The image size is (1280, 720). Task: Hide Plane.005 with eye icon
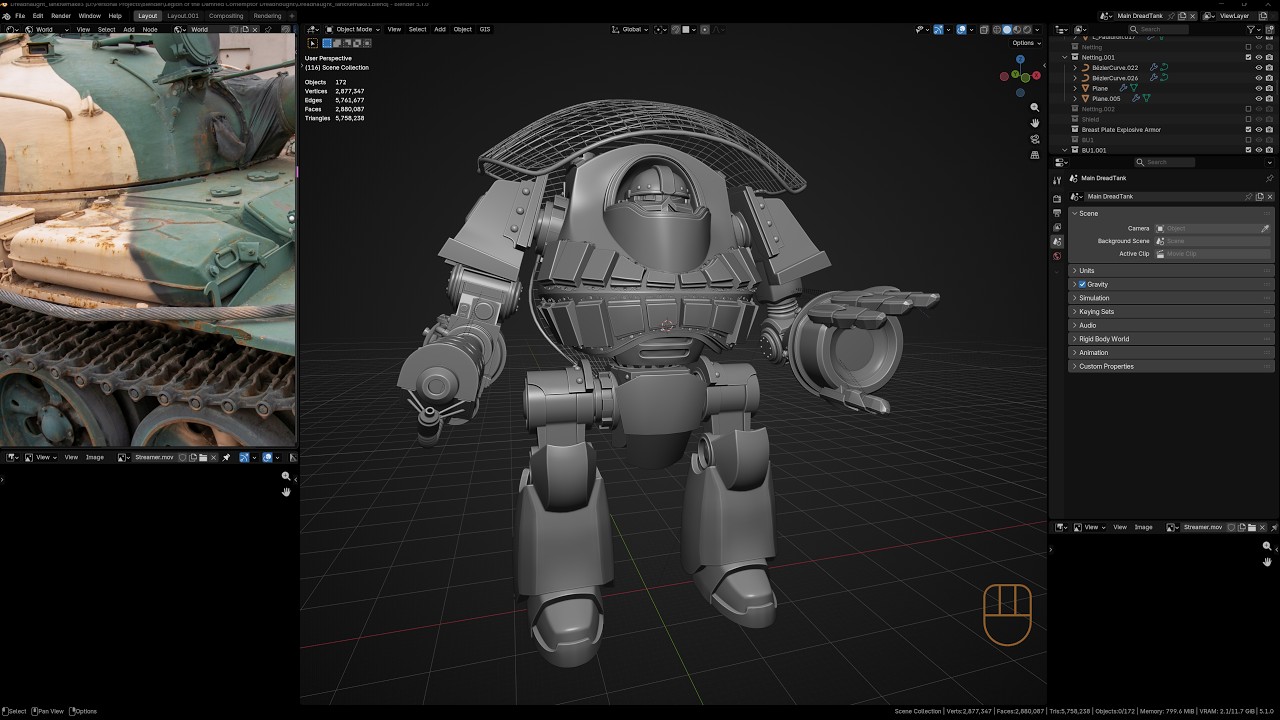tap(1259, 98)
